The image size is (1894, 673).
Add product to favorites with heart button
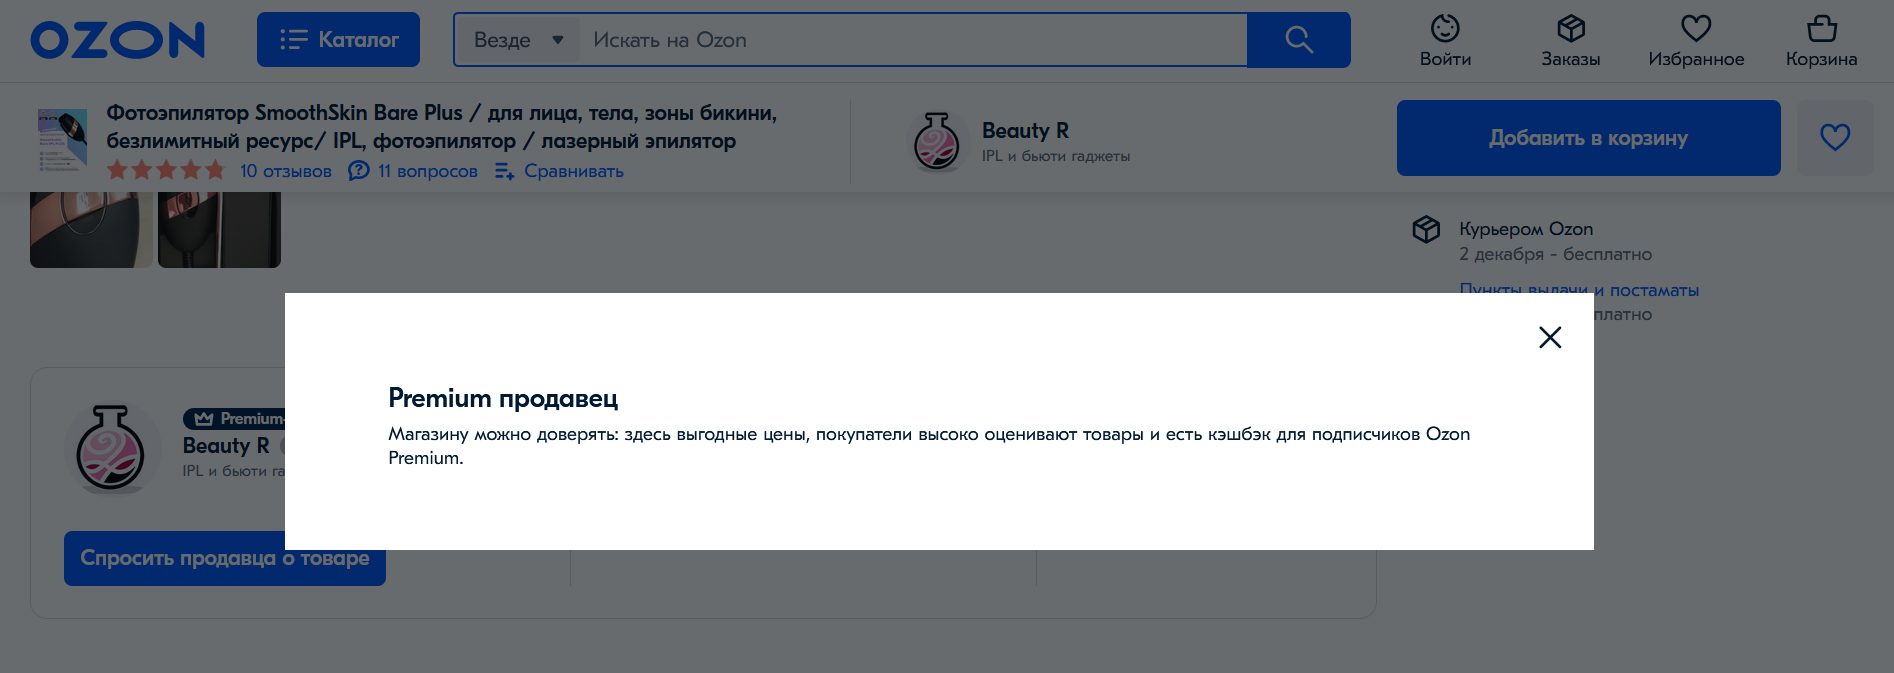coord(1835,138)
